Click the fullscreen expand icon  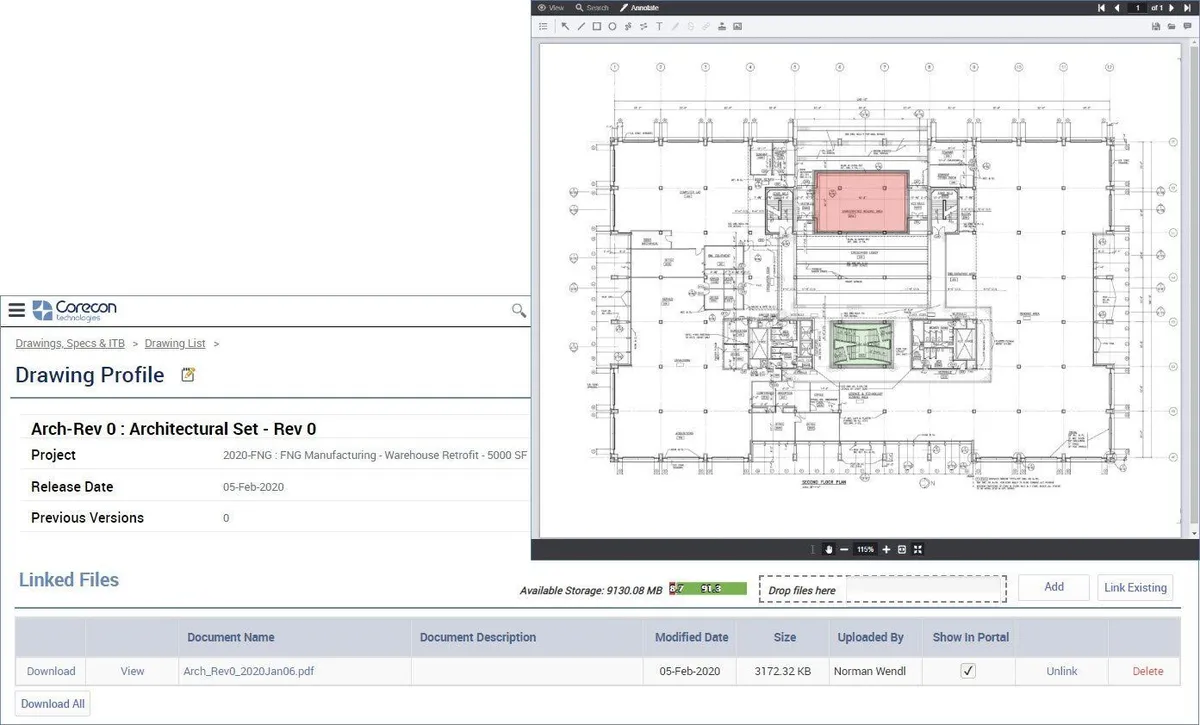[918, 549]
